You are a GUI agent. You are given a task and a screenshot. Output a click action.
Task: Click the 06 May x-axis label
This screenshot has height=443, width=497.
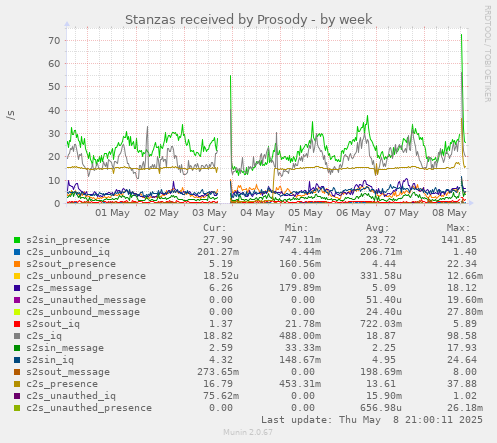coord(353,213)
